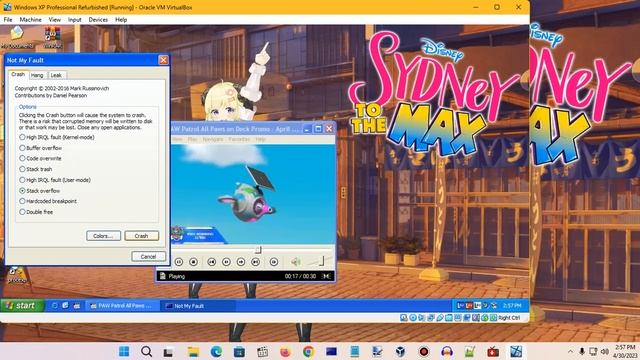Launch Google Chrome from the taskbar
640x360 pixels.
pyautogui.click(x=308, y=351)
